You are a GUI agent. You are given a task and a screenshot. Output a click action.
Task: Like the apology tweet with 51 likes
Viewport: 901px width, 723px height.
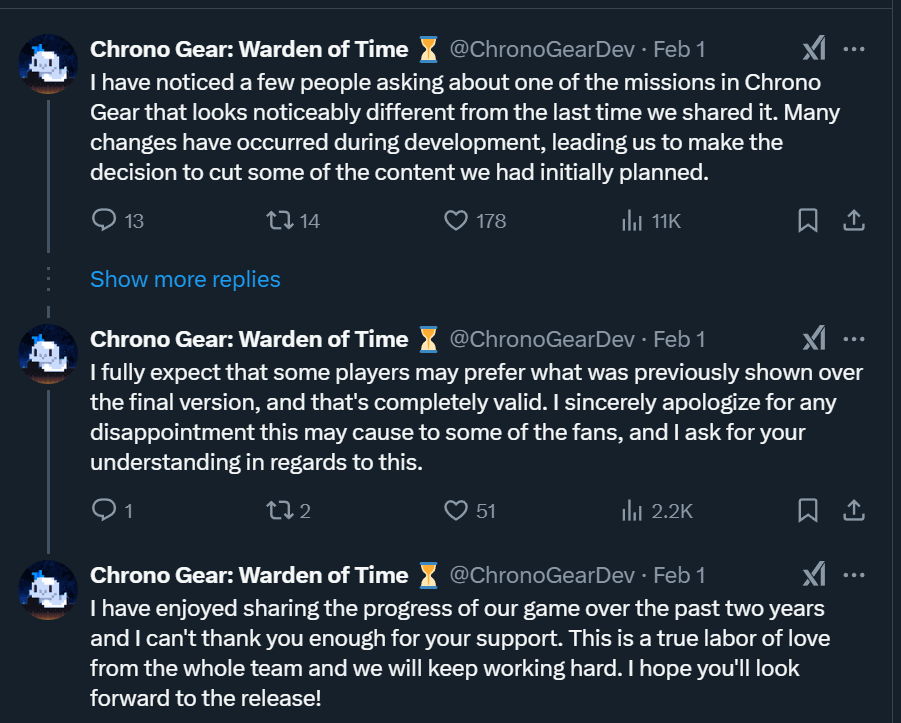(457, 510)
